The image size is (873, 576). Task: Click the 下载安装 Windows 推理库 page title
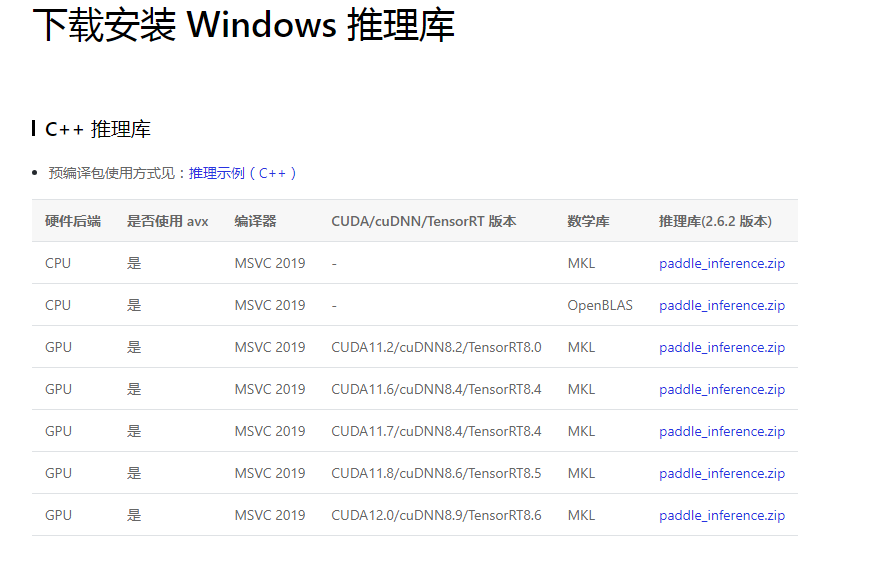[244, 25]
